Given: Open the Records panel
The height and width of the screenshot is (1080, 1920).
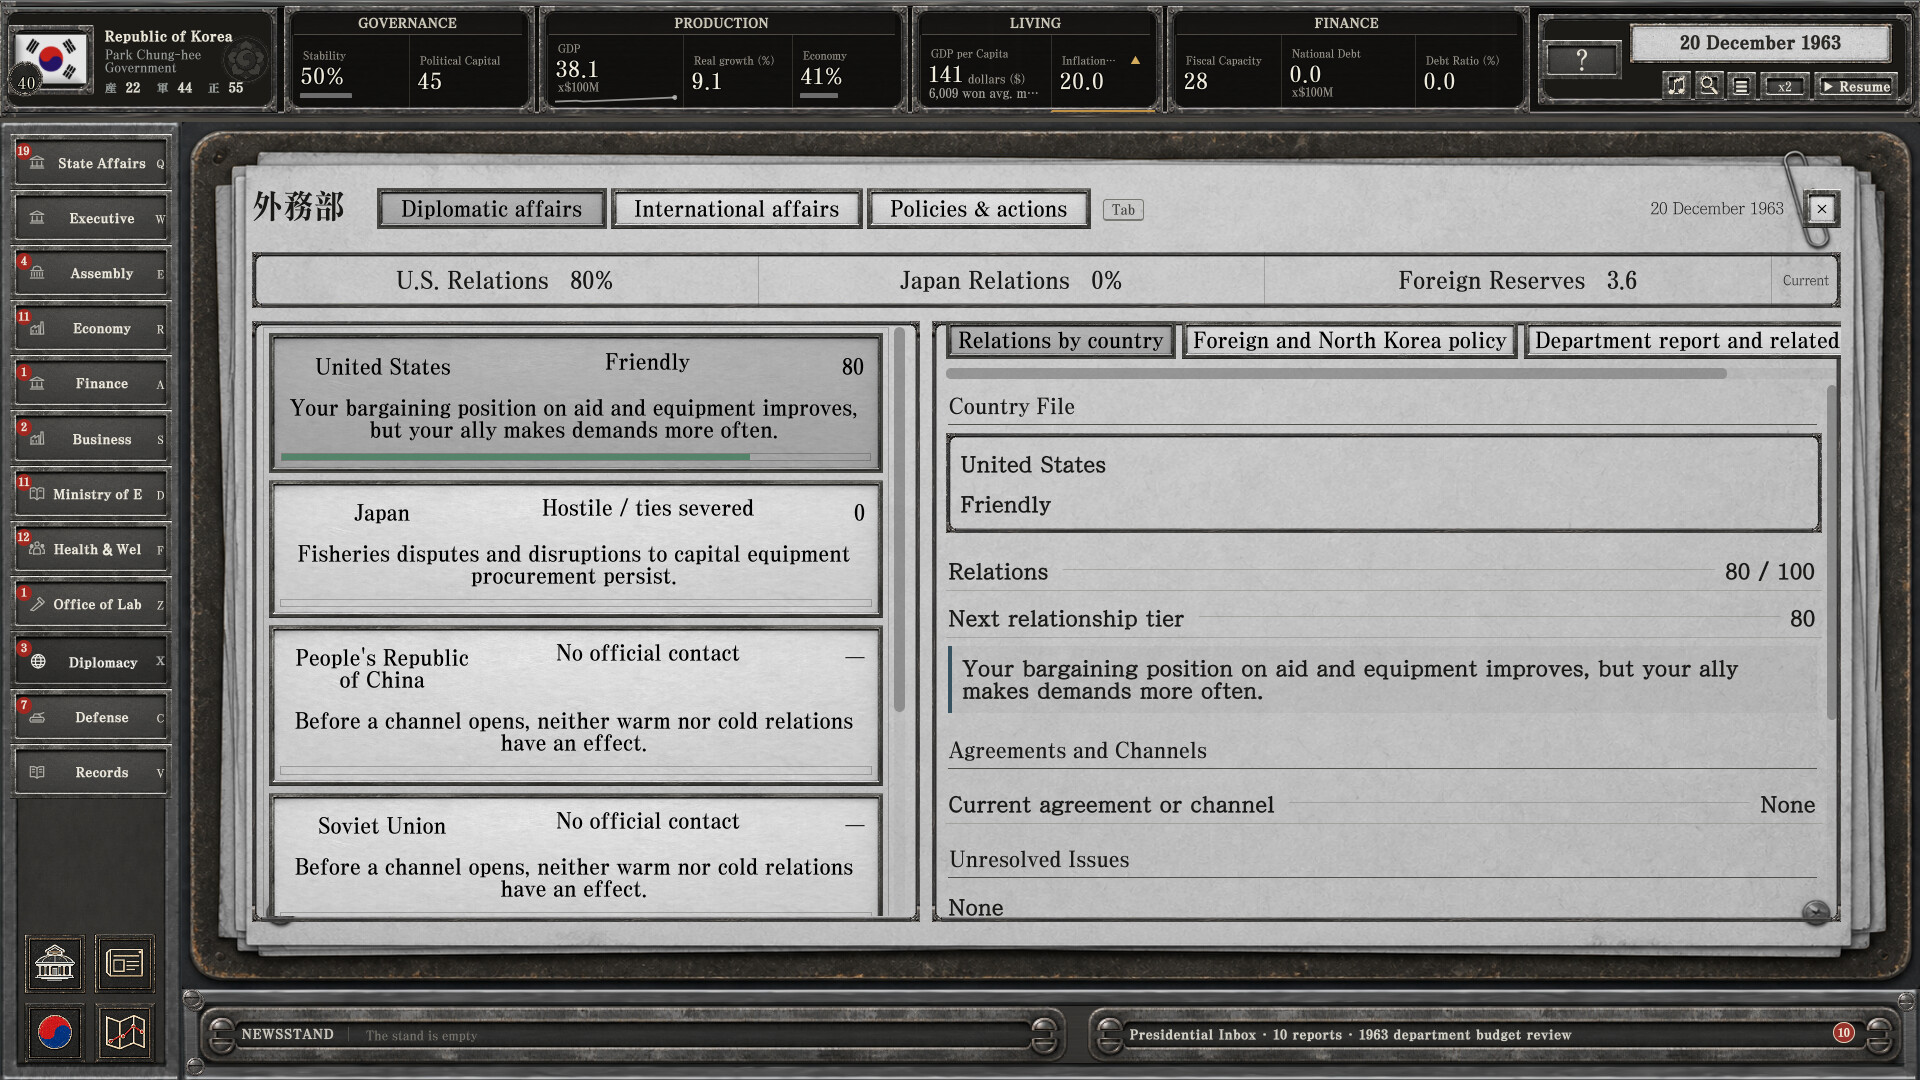Looking at the screenshot, I should tap(91, 772).
